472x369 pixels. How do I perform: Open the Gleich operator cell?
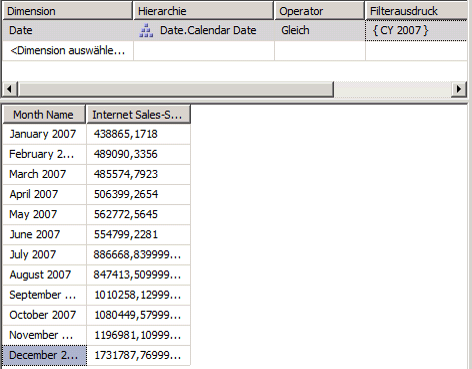(320, 30)
